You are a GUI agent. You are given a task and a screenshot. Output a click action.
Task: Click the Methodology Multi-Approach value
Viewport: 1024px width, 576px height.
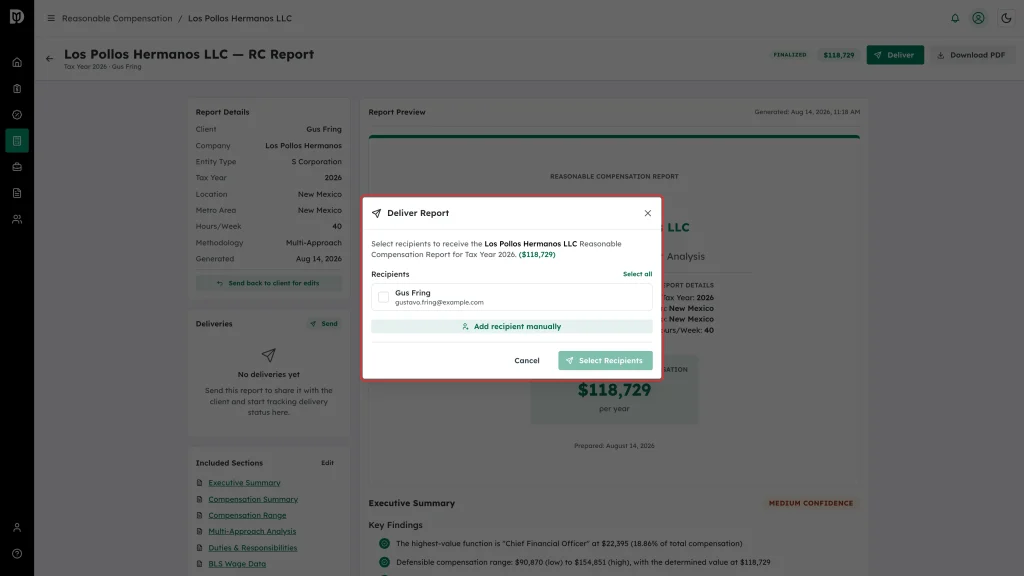point(313,243)
